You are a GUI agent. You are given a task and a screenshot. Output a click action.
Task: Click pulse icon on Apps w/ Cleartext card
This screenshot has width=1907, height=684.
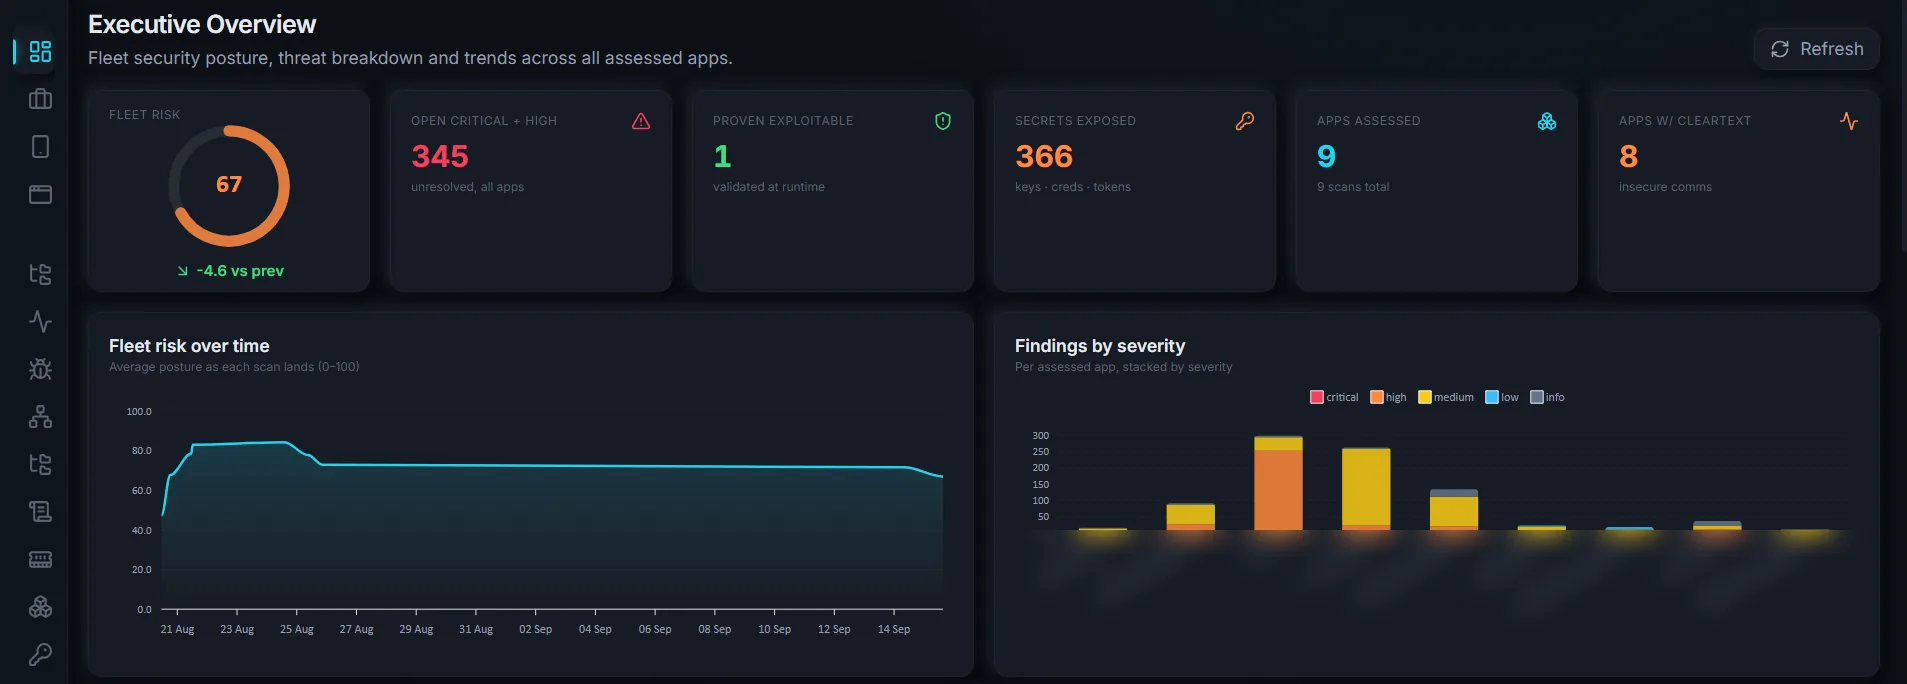coord(1849,121)
